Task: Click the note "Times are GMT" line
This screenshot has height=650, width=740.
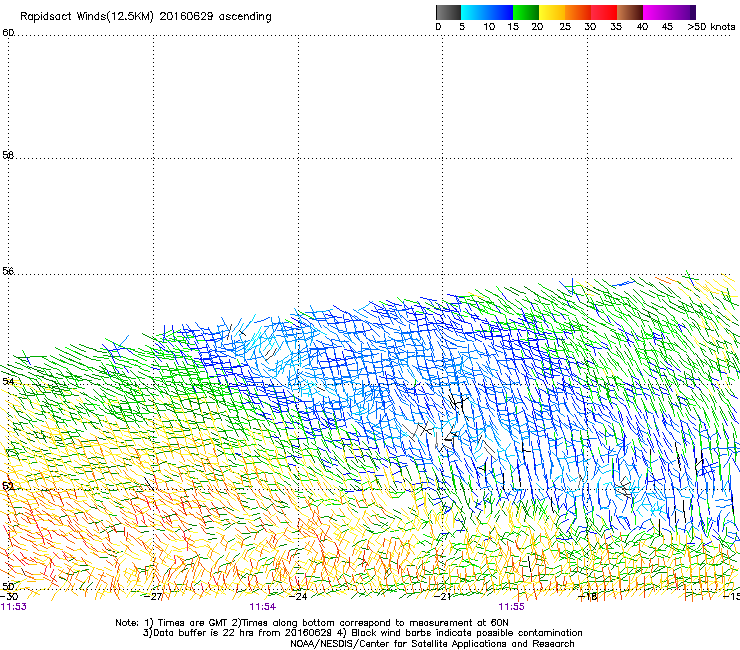Action: click(x=312, y=623)
